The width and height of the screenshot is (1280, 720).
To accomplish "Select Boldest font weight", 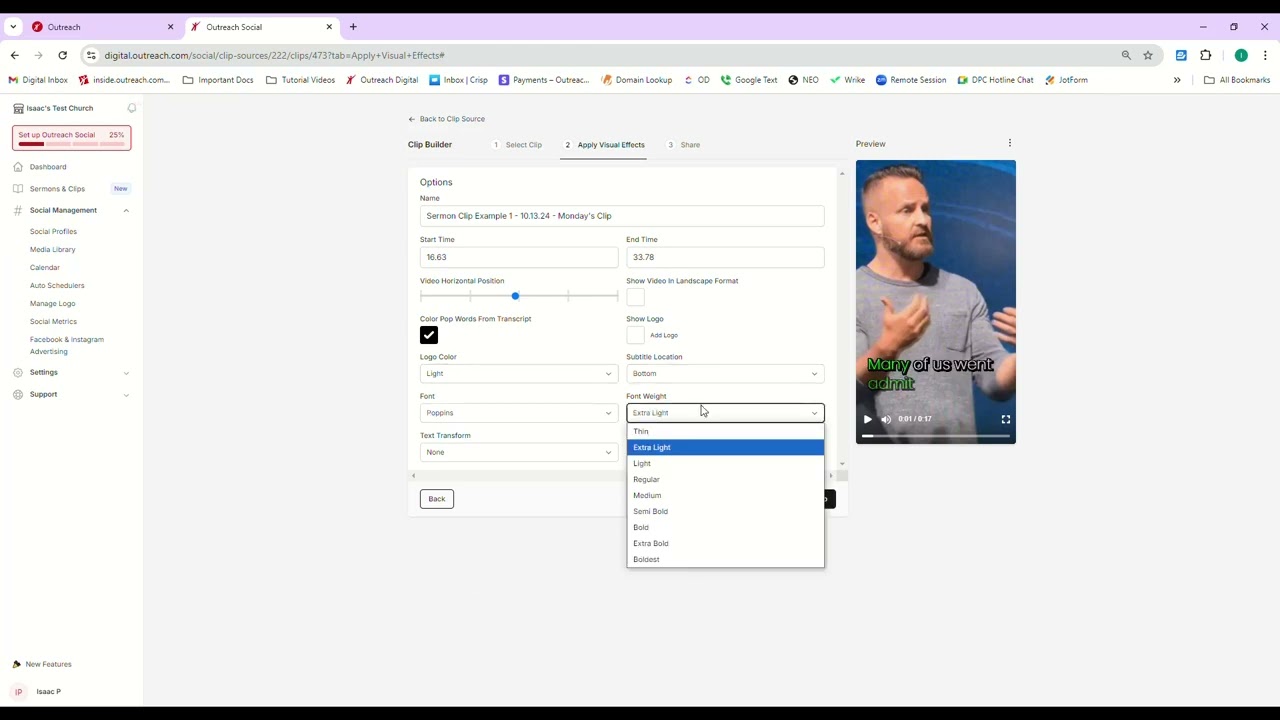I will (x=725, y=559).
